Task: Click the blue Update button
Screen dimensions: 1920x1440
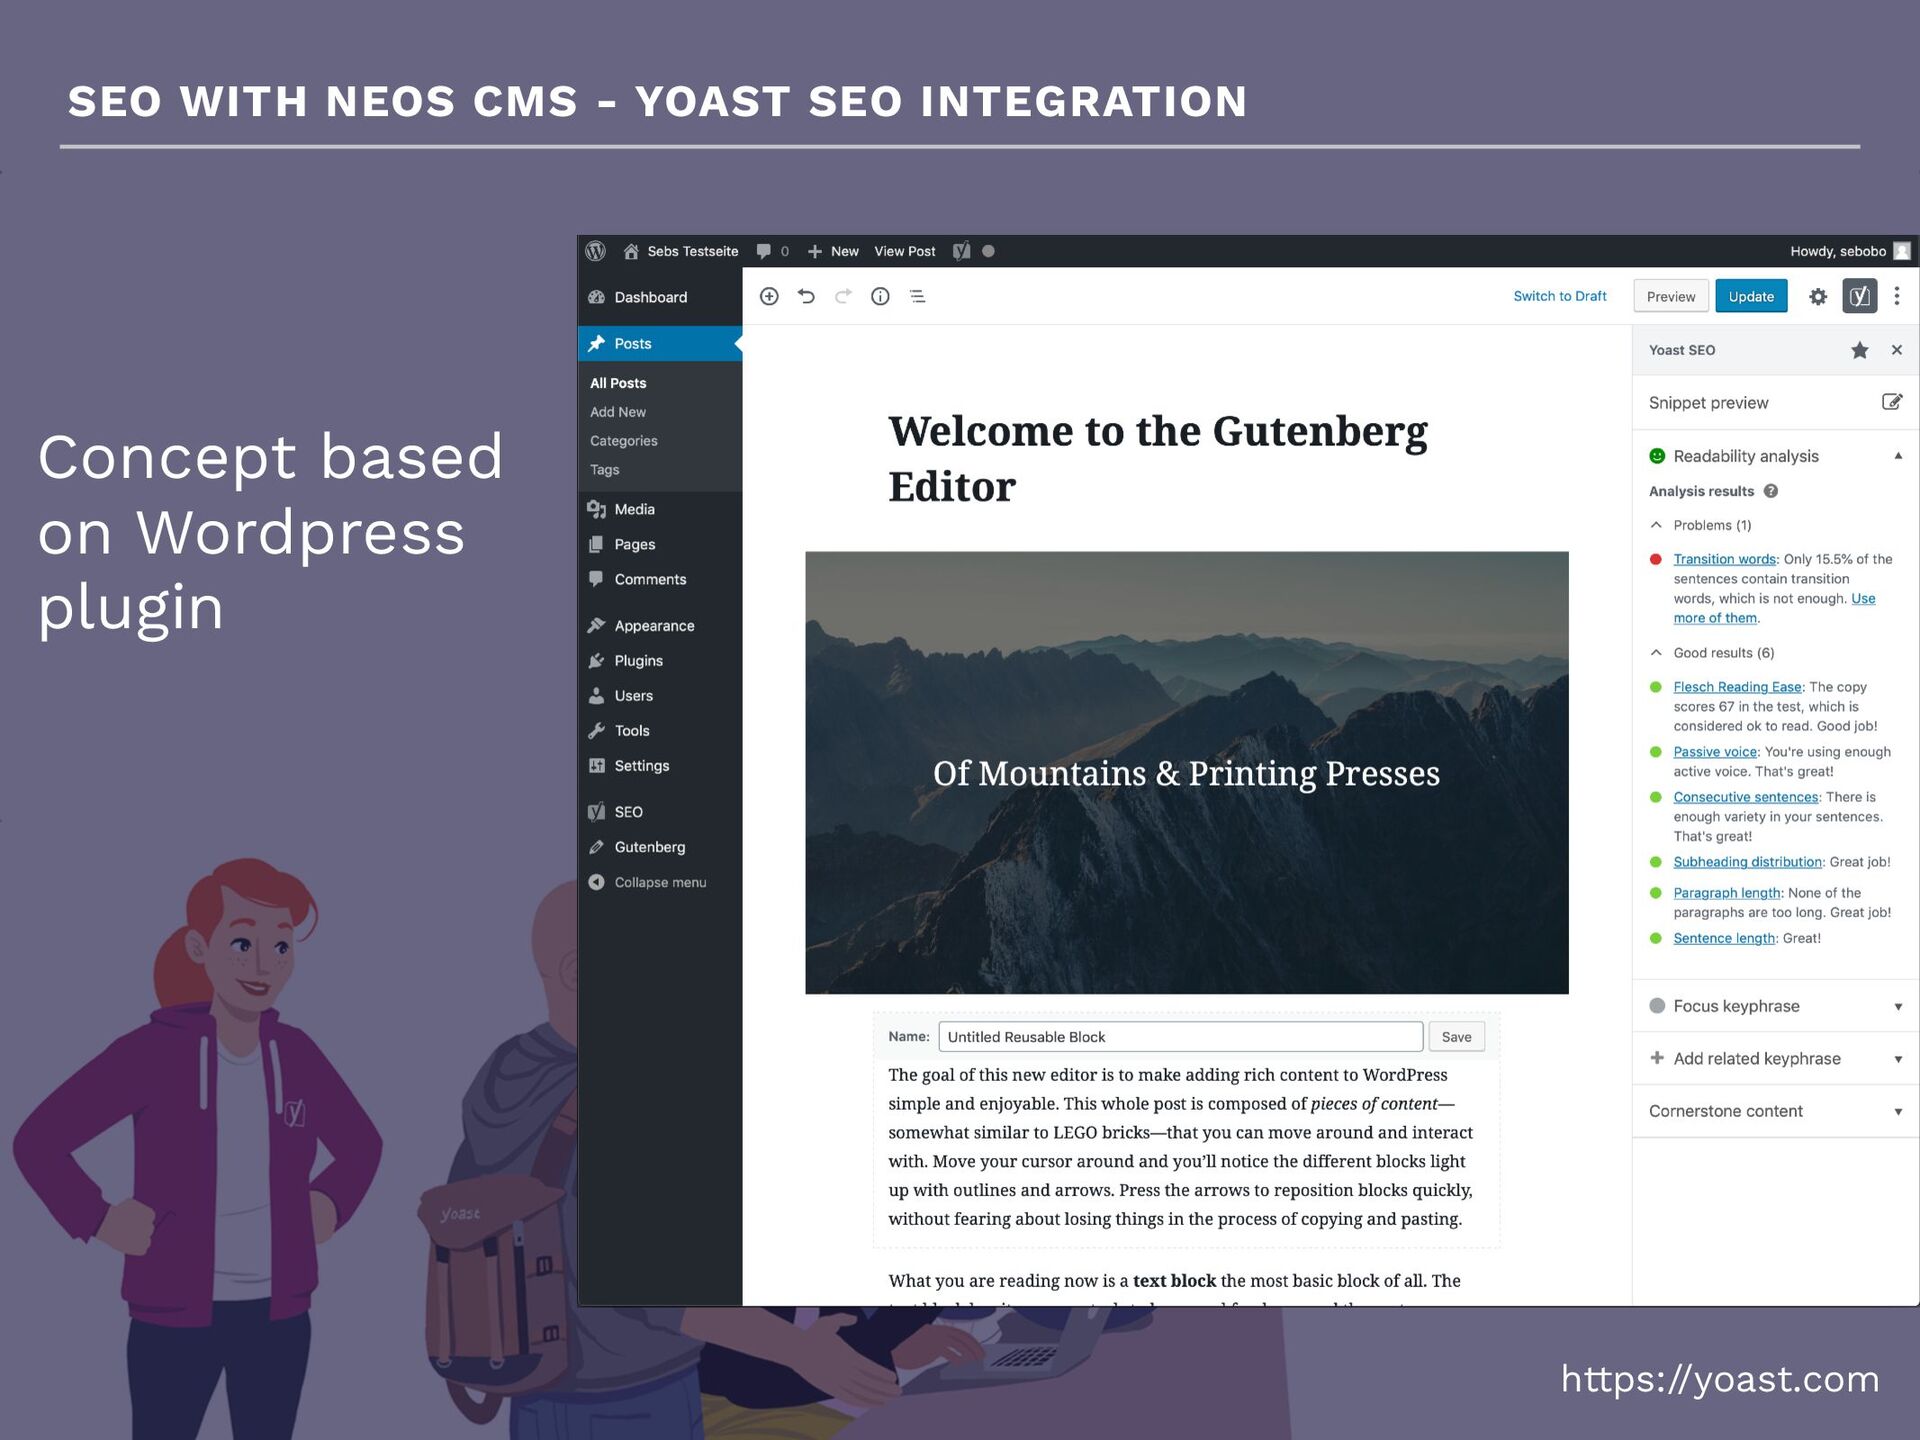Action: tap(1751, 296)
